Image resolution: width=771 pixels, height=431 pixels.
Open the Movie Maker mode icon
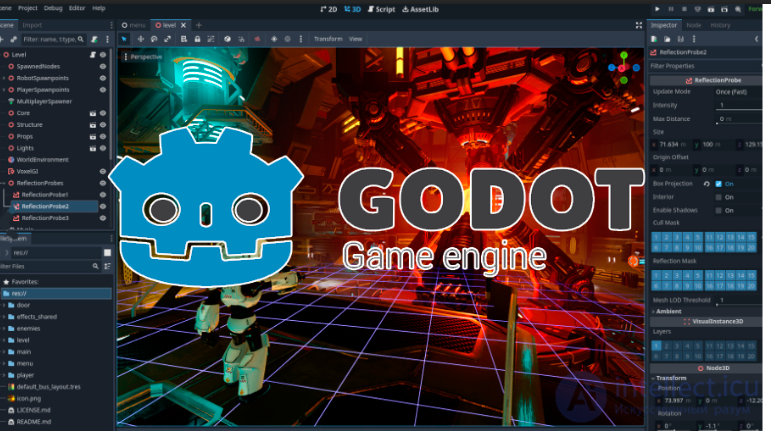(738, 9)
